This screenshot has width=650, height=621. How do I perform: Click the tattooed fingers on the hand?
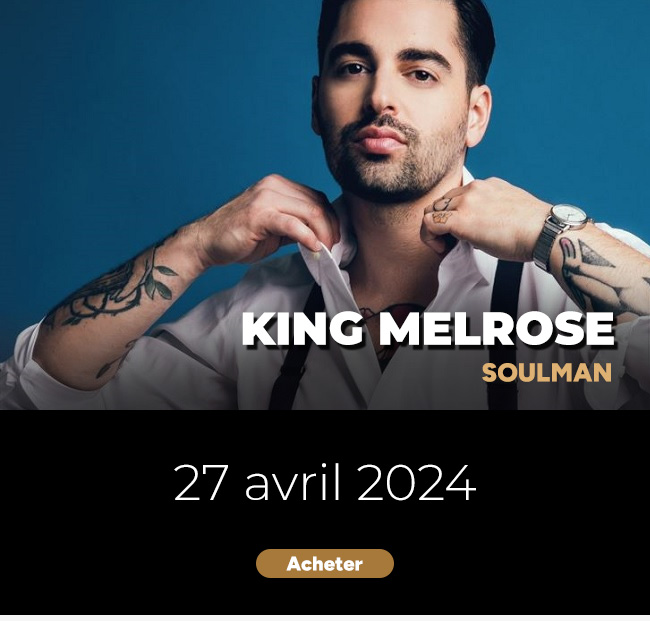(x=442, y=210)
